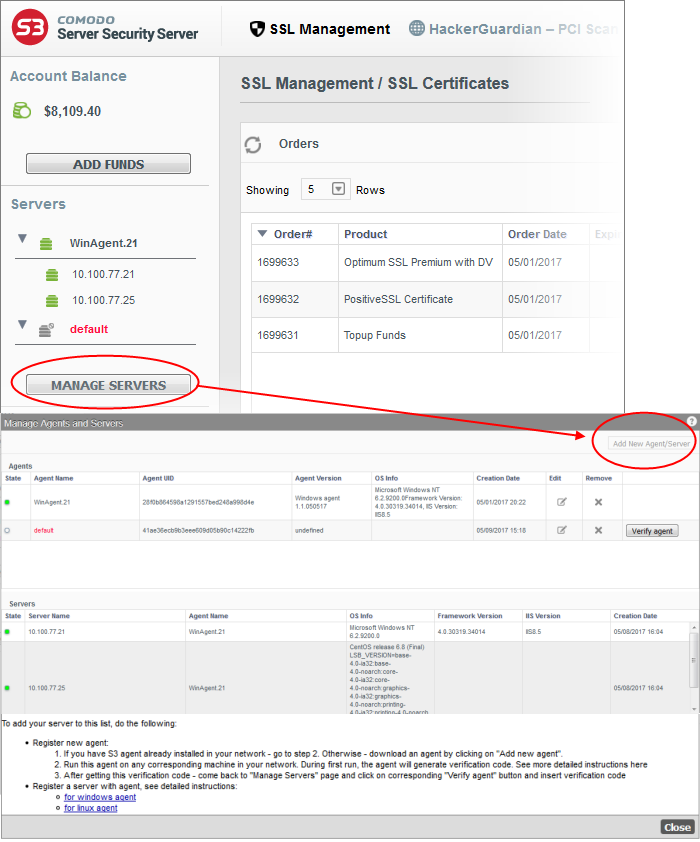Click empty state indicator of default agent
The image size is (700, 842).
coord(8,531)
